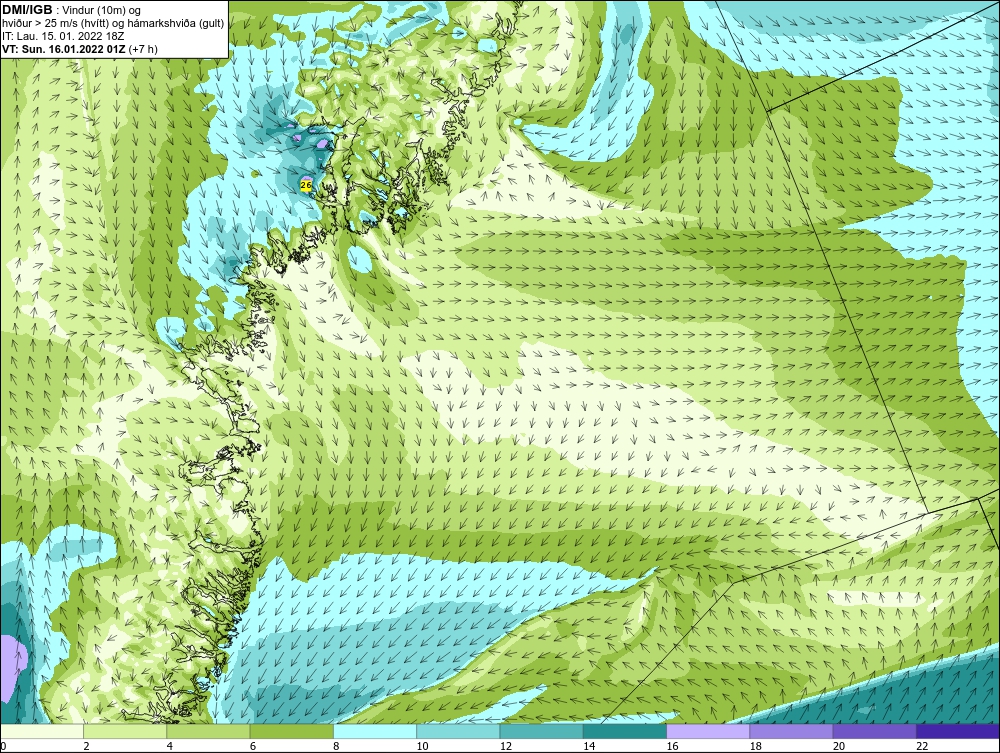Click the 2–4 m/s light green legend swatch
The height and width of the screenshot is (753, 1000).
(125, 731)
